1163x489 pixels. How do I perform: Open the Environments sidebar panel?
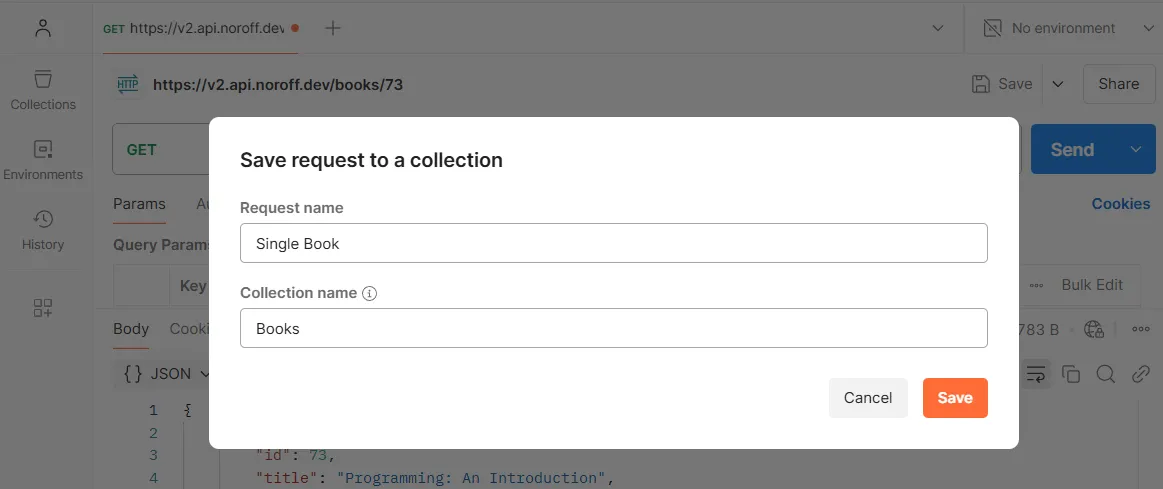[x=43, y=160]
